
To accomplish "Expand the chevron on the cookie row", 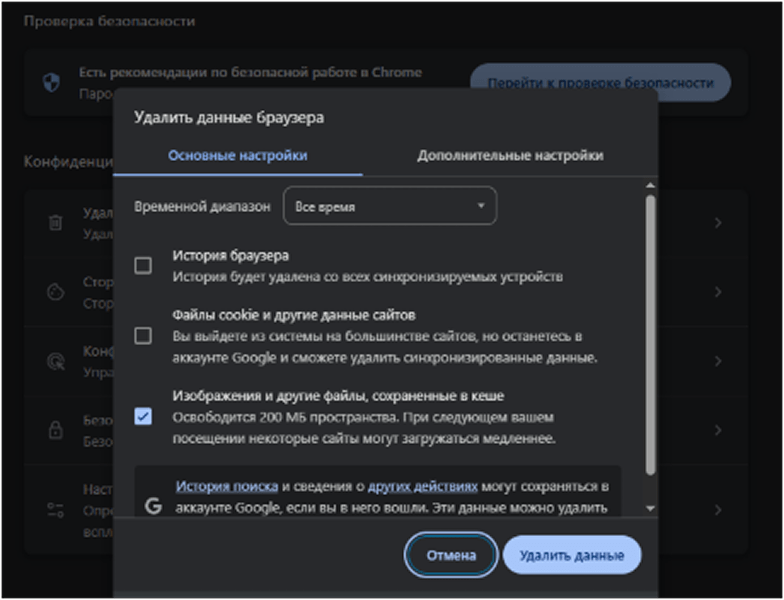I will [718, 292].
